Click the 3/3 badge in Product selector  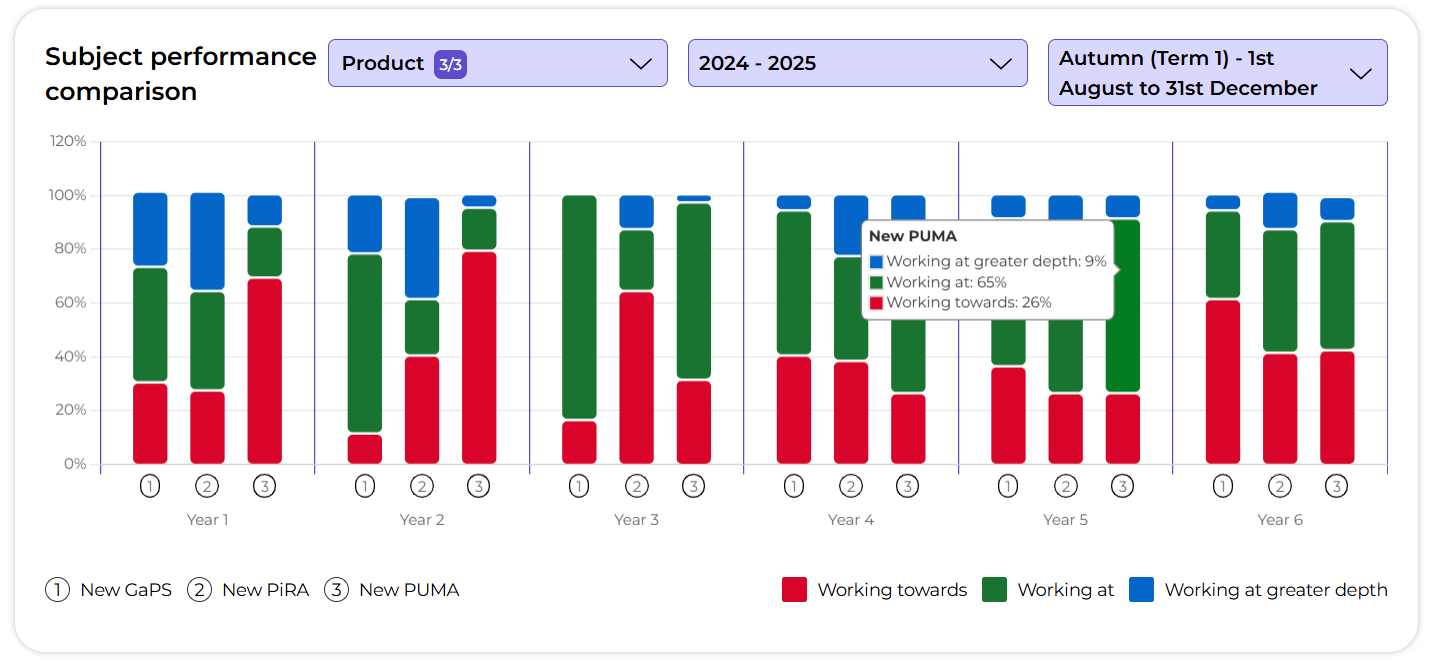pyautogui.click(x=450, y=64)
